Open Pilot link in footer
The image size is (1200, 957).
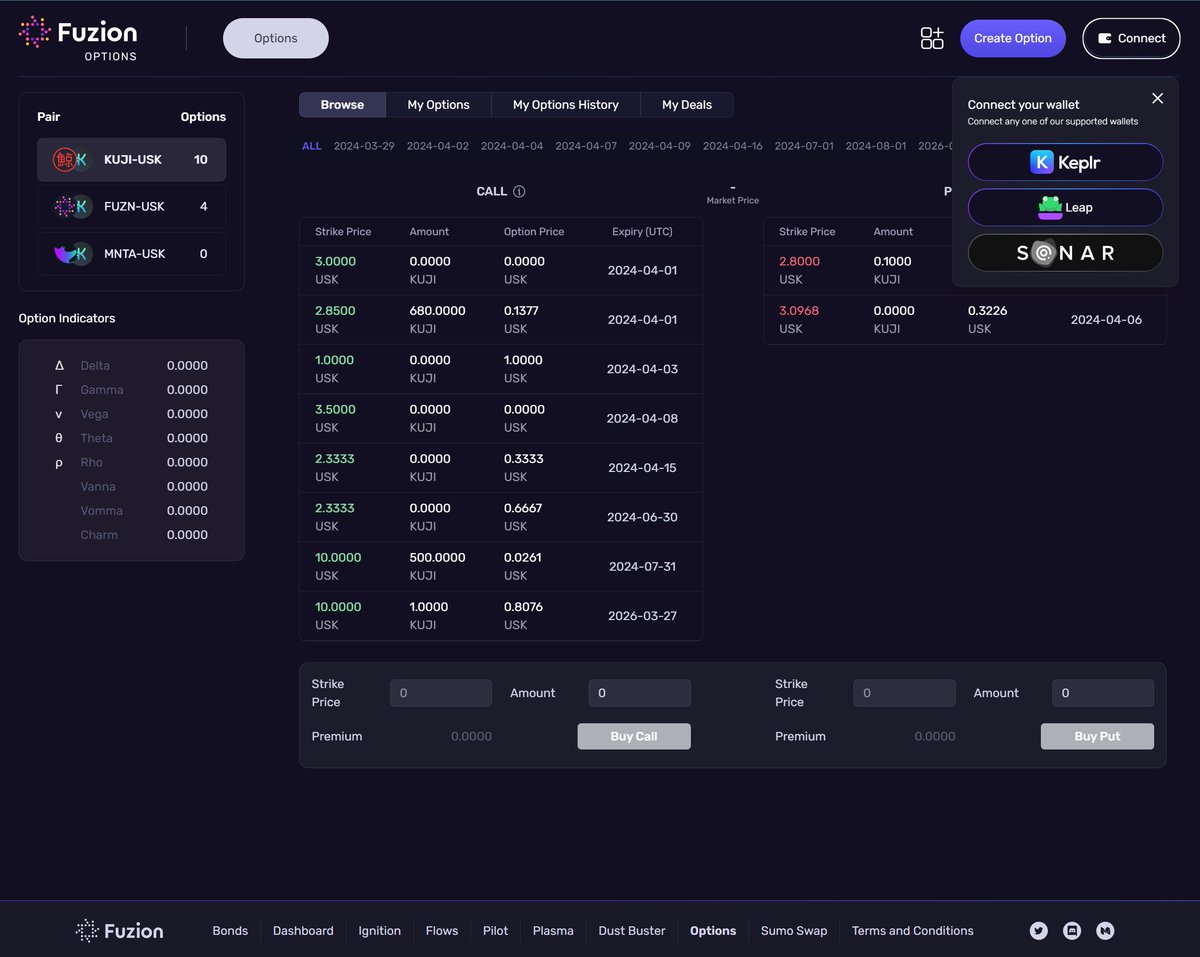click(495, 931)
